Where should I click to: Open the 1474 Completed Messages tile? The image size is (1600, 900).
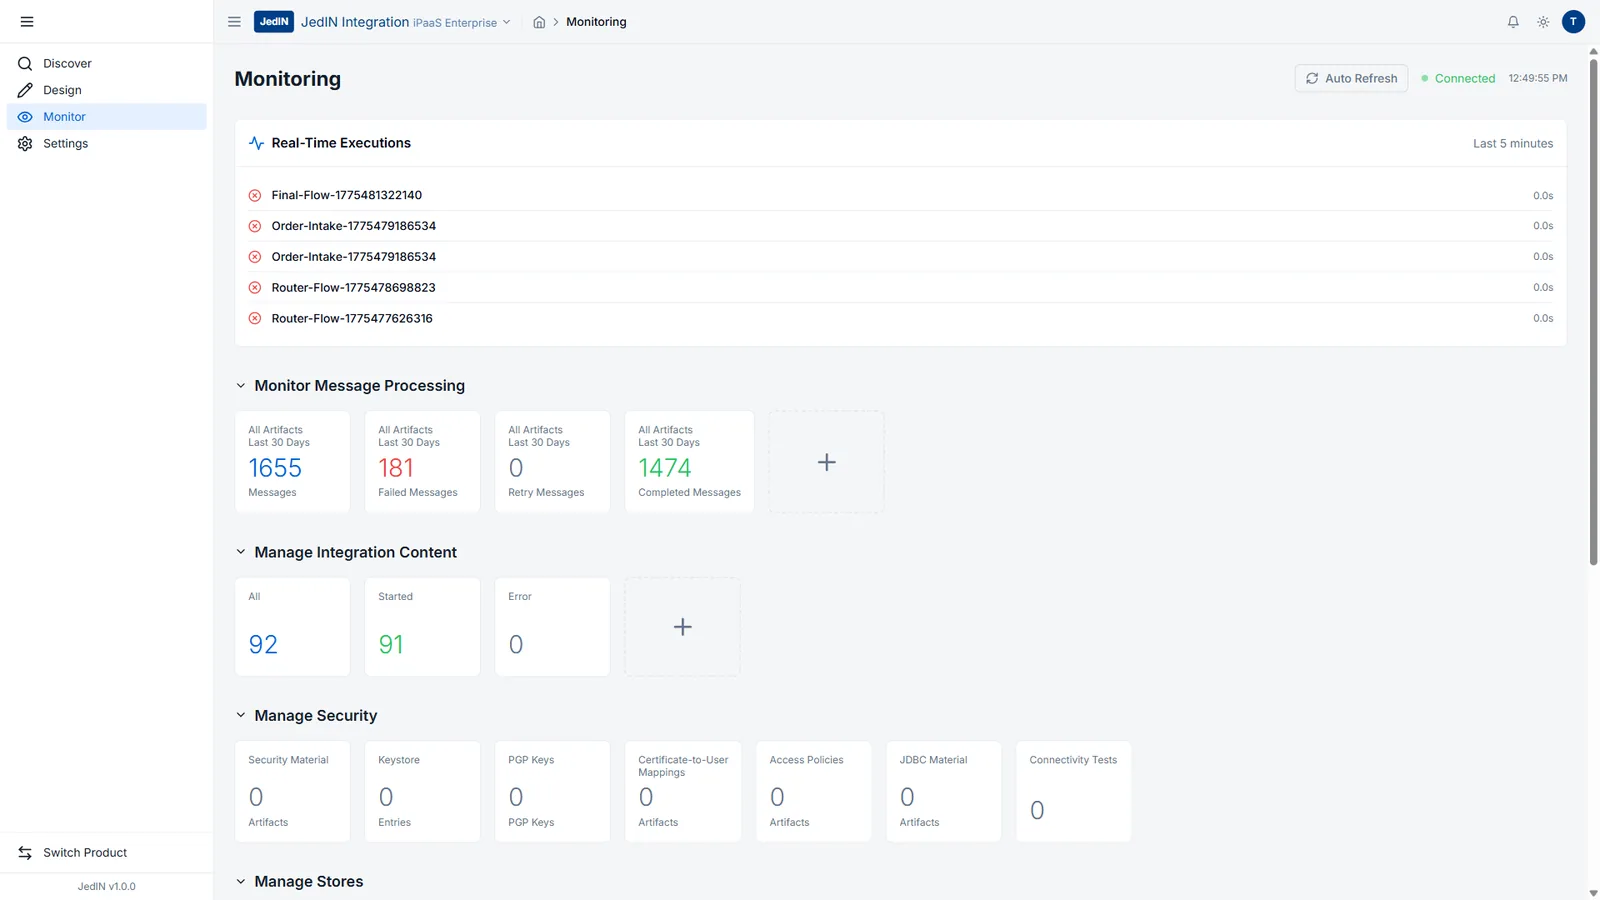(x=689, y=462)
